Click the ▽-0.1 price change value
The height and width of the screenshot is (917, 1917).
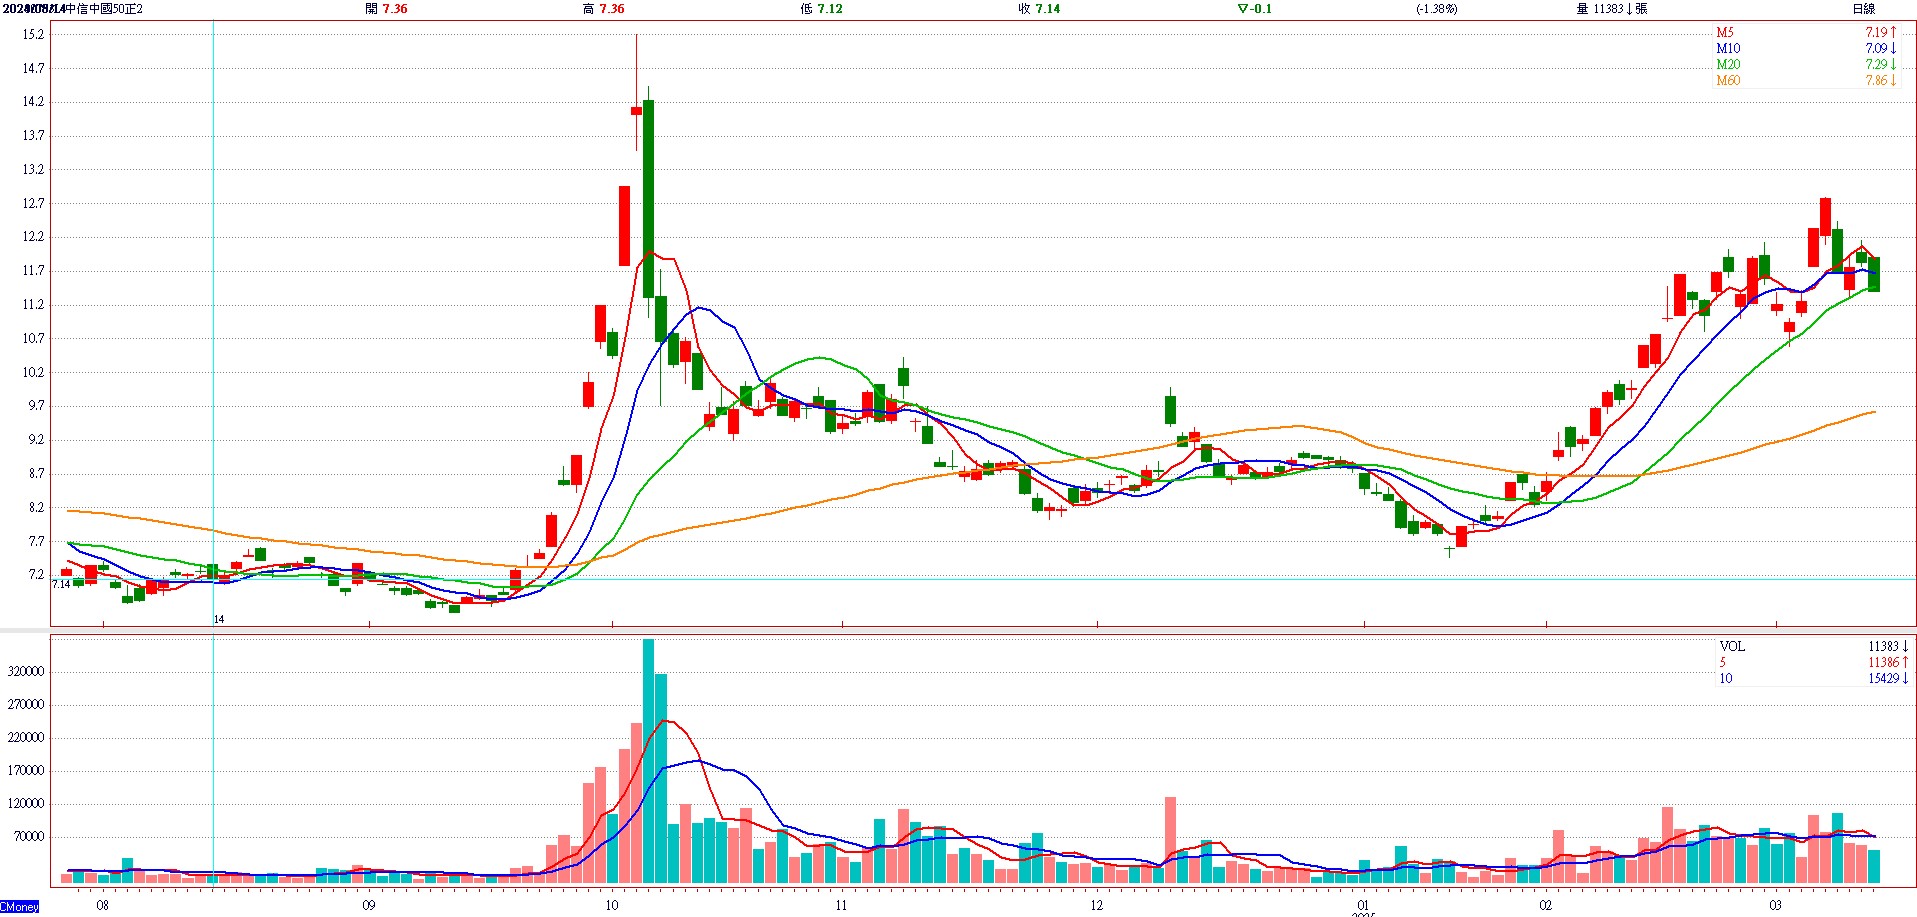1255,9
